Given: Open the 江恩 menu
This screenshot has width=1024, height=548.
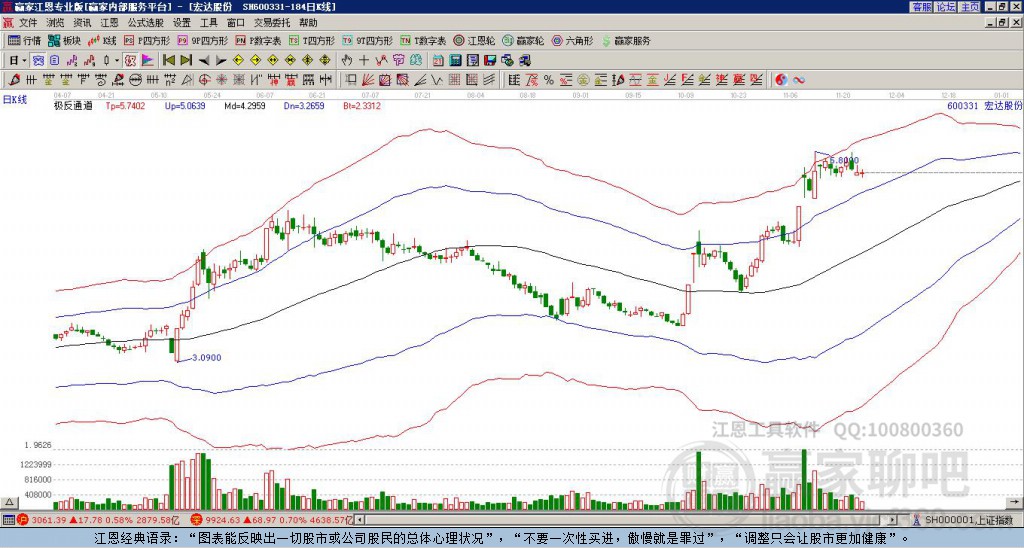Looking at the screenshot, I should point(109,23).
